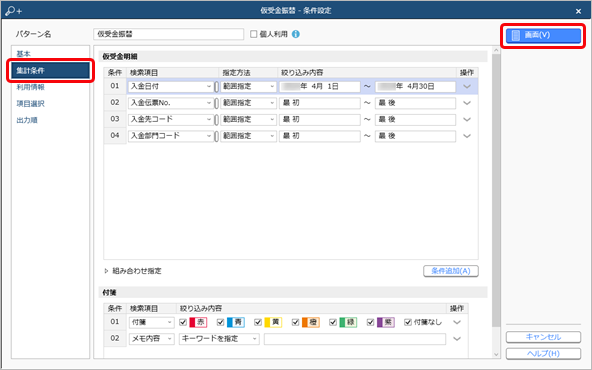The height and width of the screenshot is (370, 592).
Task: Click the 条件追加(A) button
Action: point(451,271)
